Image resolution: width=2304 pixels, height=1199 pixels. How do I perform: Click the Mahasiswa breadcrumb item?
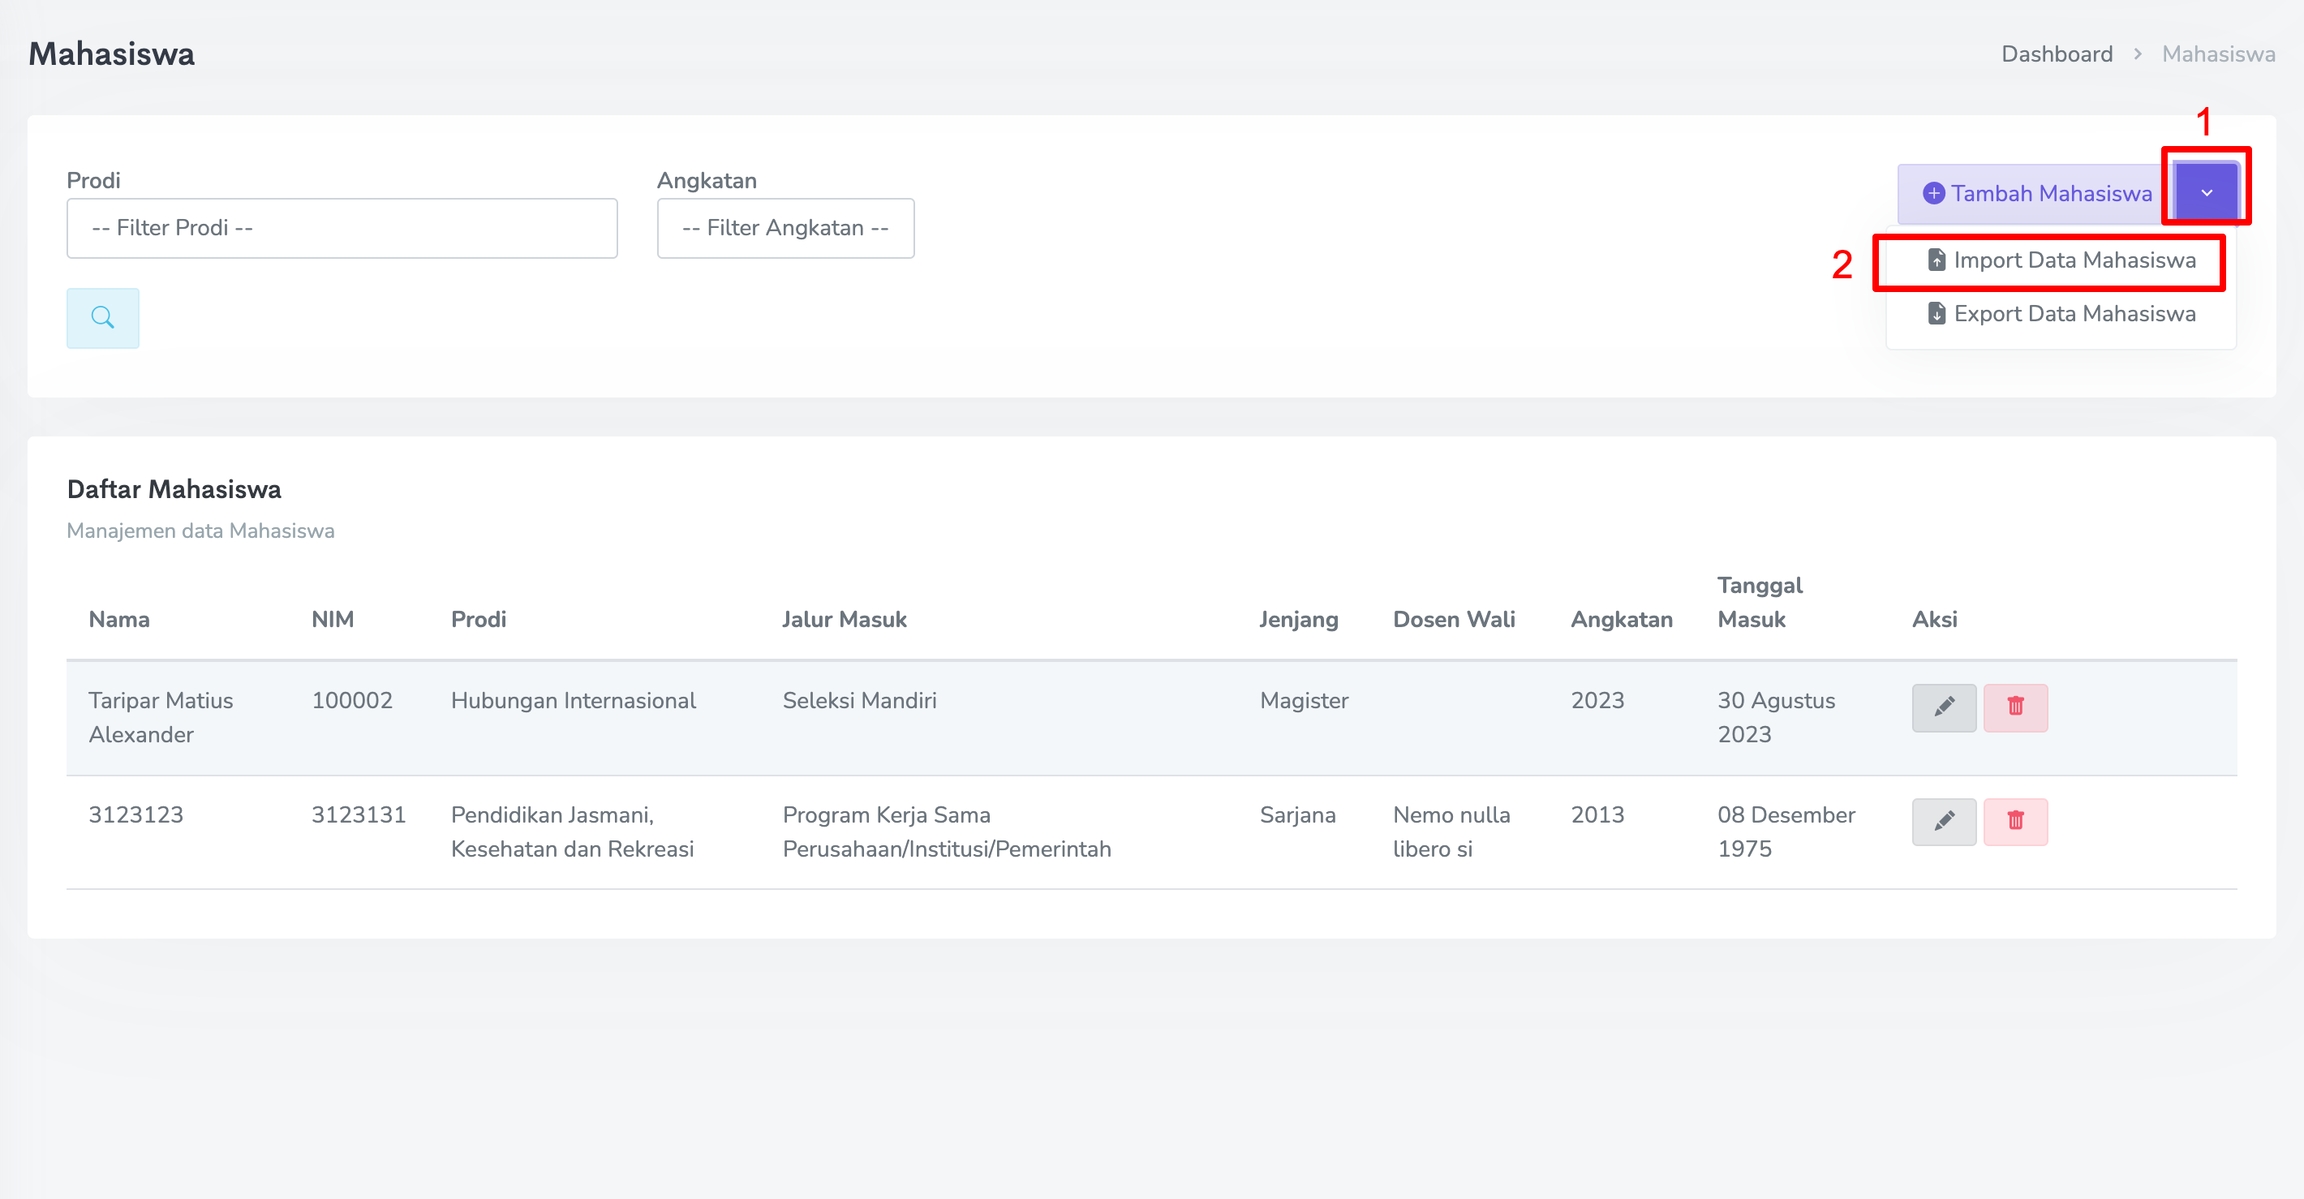(x=2218, y=54)
